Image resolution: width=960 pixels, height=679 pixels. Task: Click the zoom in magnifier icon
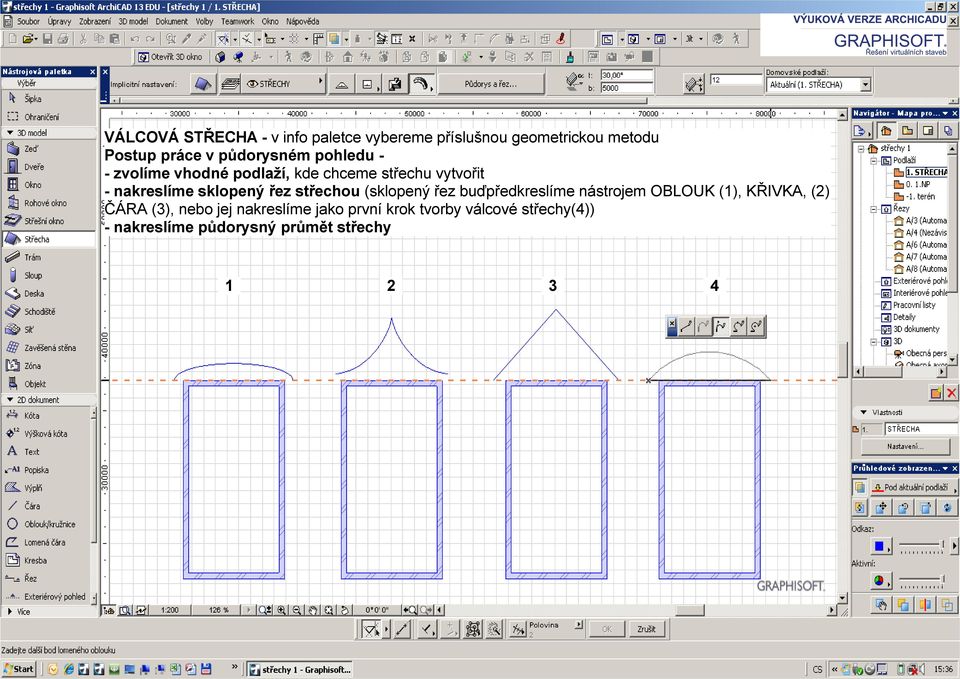[282, 610]
